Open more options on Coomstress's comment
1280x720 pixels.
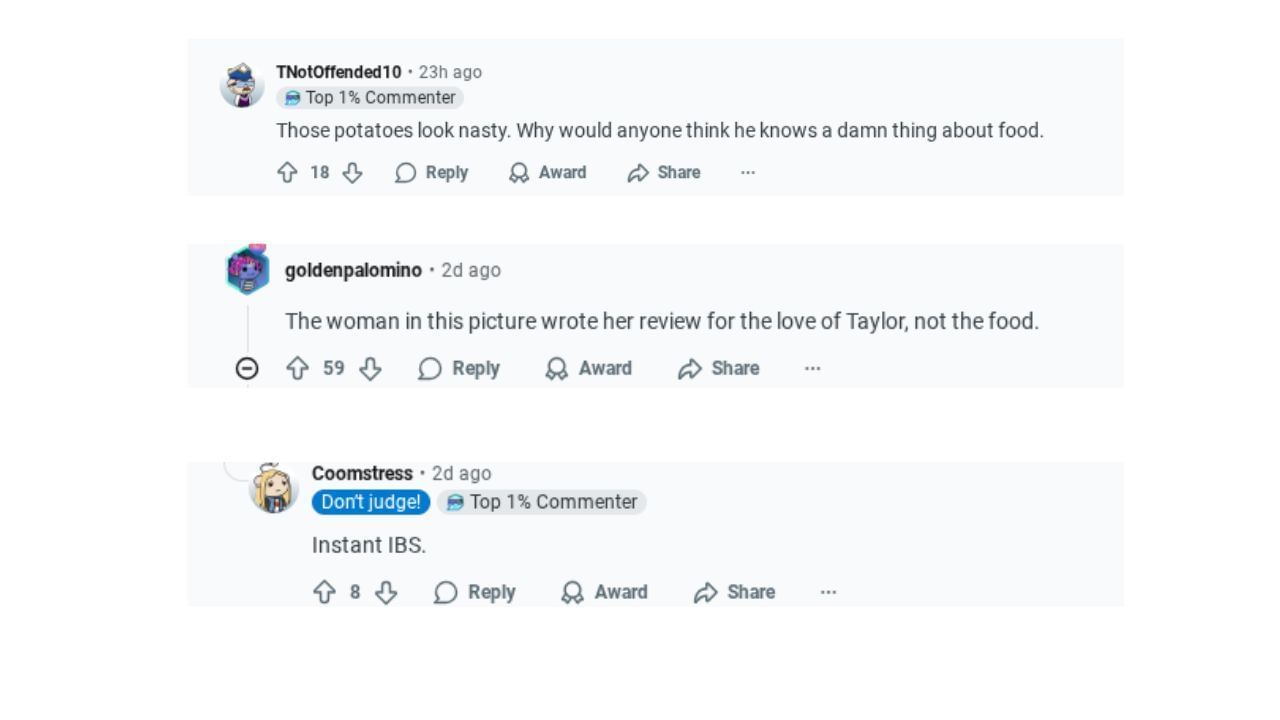828,592
